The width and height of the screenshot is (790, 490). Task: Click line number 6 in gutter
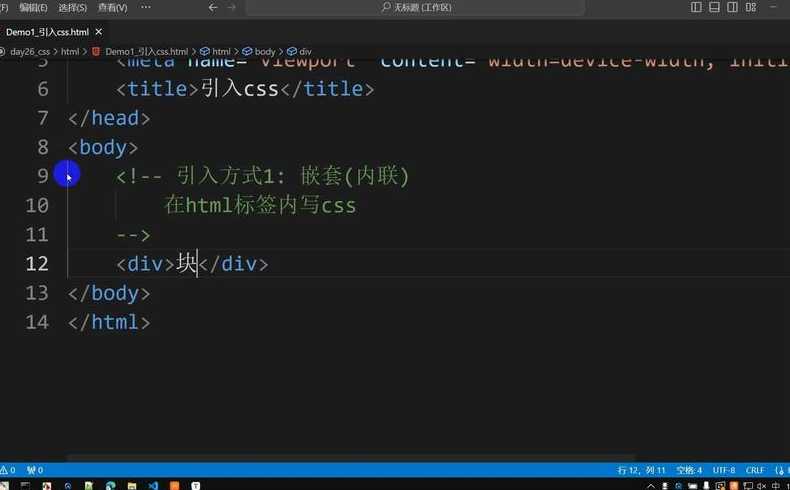(43, 89)
